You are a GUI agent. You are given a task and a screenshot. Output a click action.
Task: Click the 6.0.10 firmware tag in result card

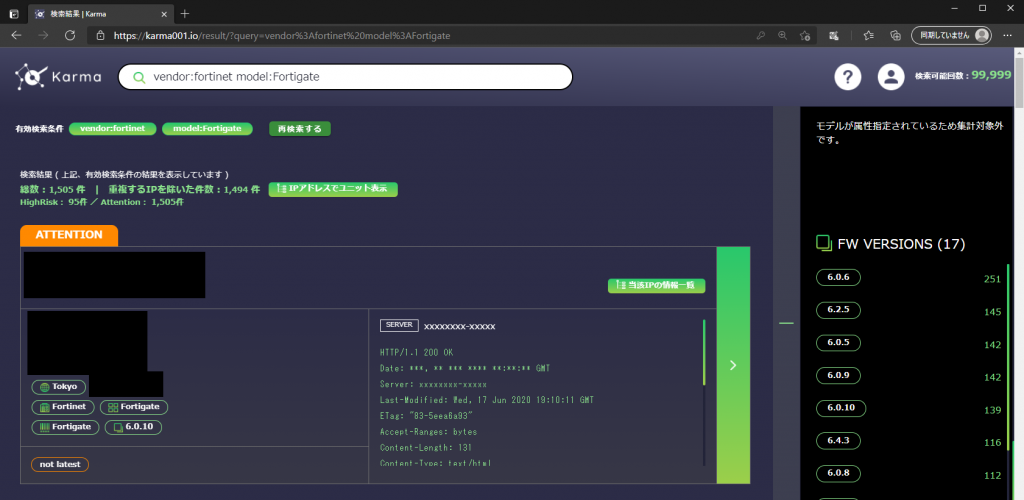coord(133,427)
